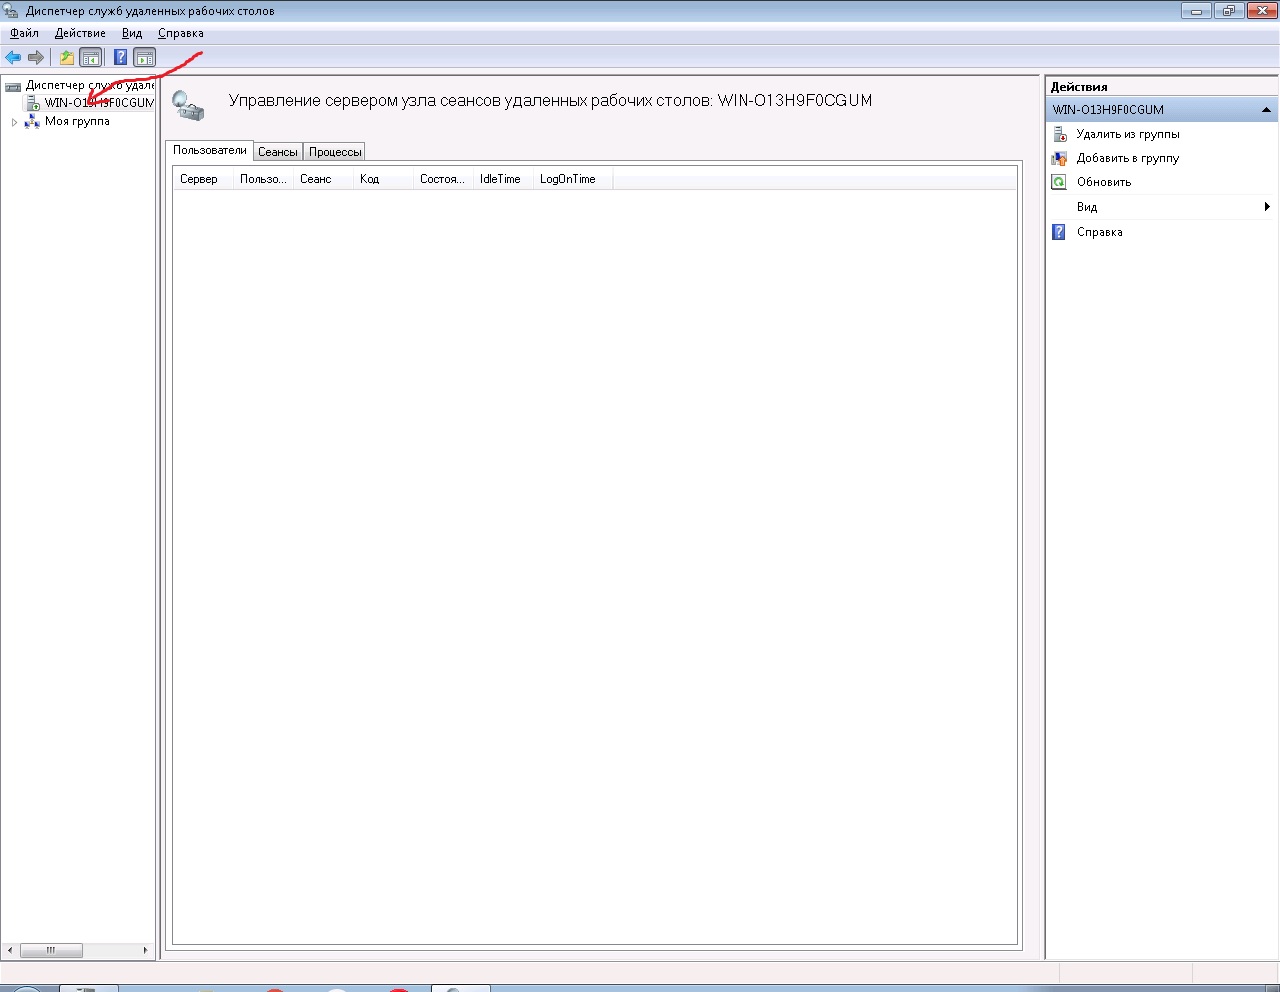Select the Моя группа tree node
The height and width of the screenshot is (992, 1280).
pyautogui.click(x=77, y=121)
